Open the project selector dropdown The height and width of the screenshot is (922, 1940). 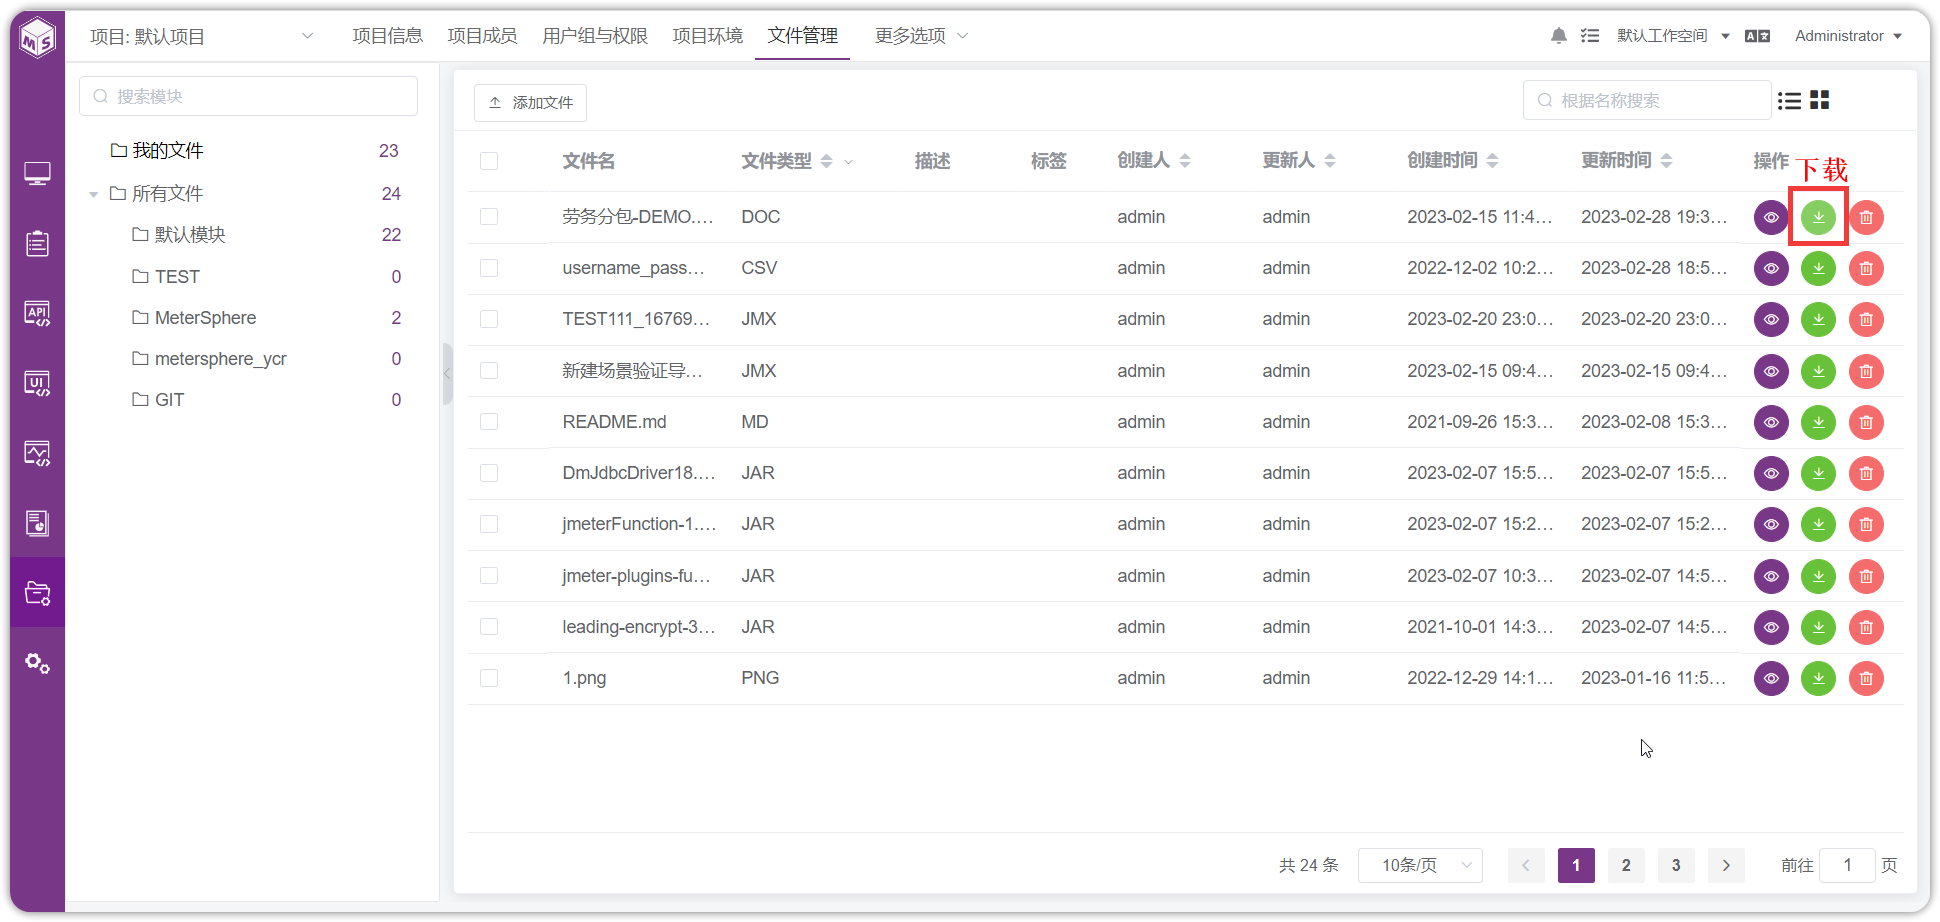point(202,36)
